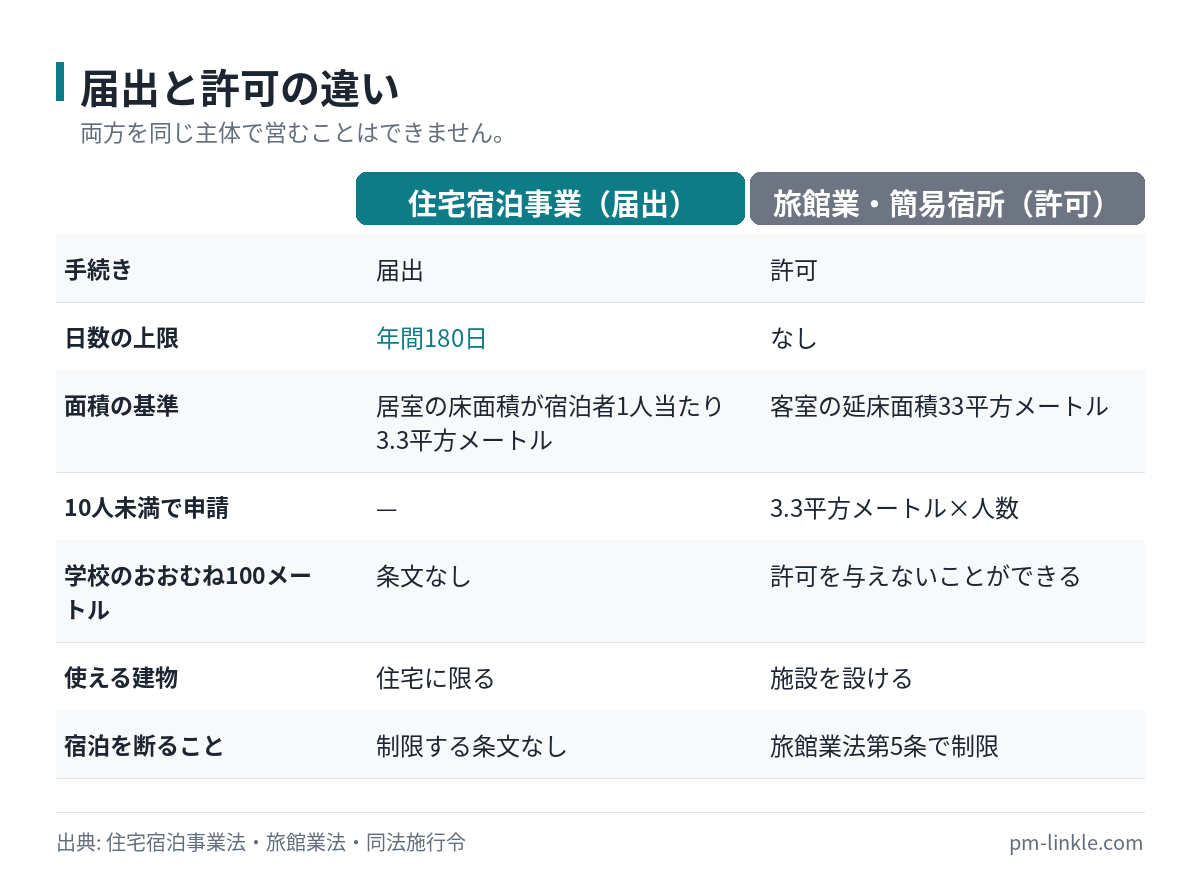This screenshot has height=874, width=1200.
Task: Click the 届出 cell in 手続き row
Action: point(400,270)
